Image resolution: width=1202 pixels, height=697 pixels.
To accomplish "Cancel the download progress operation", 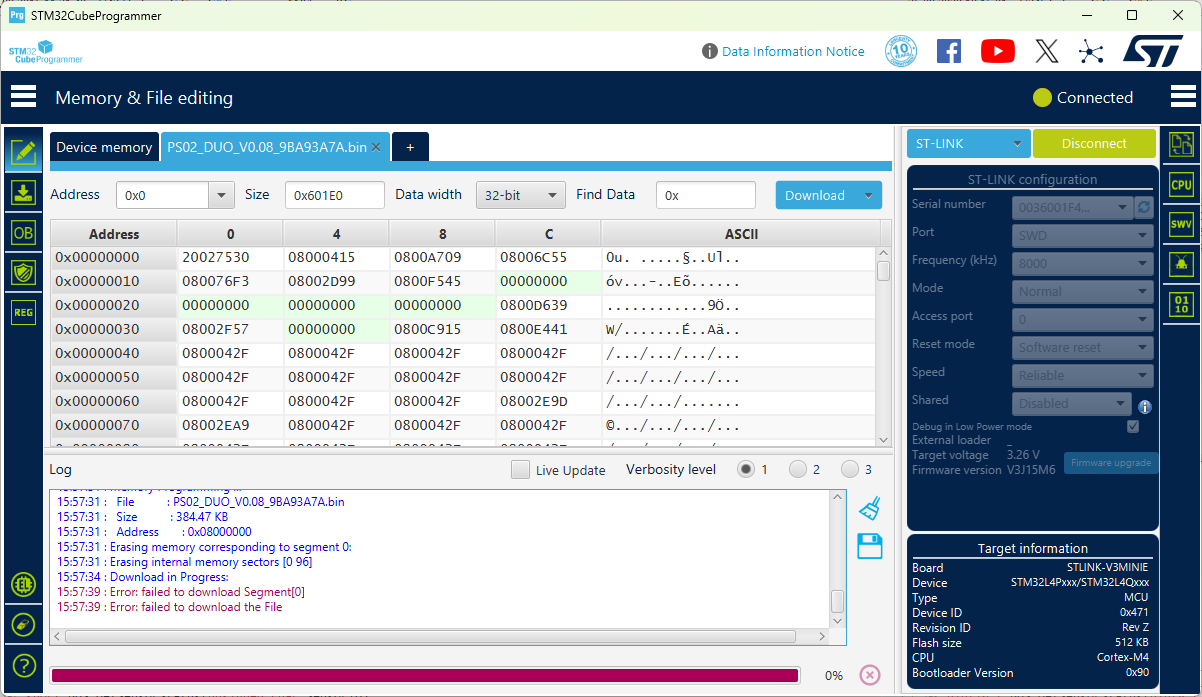I will point(869,675).
